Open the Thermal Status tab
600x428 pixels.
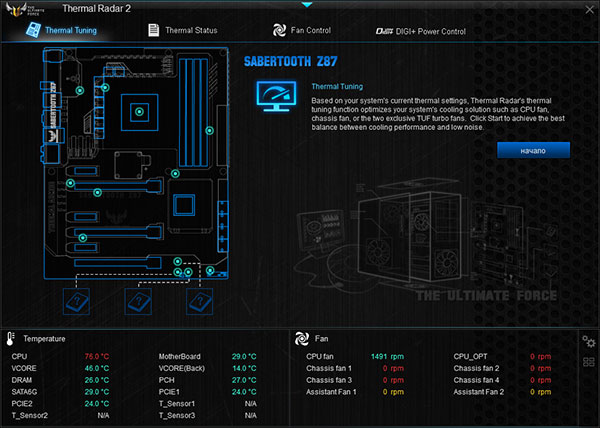[183, 30]
